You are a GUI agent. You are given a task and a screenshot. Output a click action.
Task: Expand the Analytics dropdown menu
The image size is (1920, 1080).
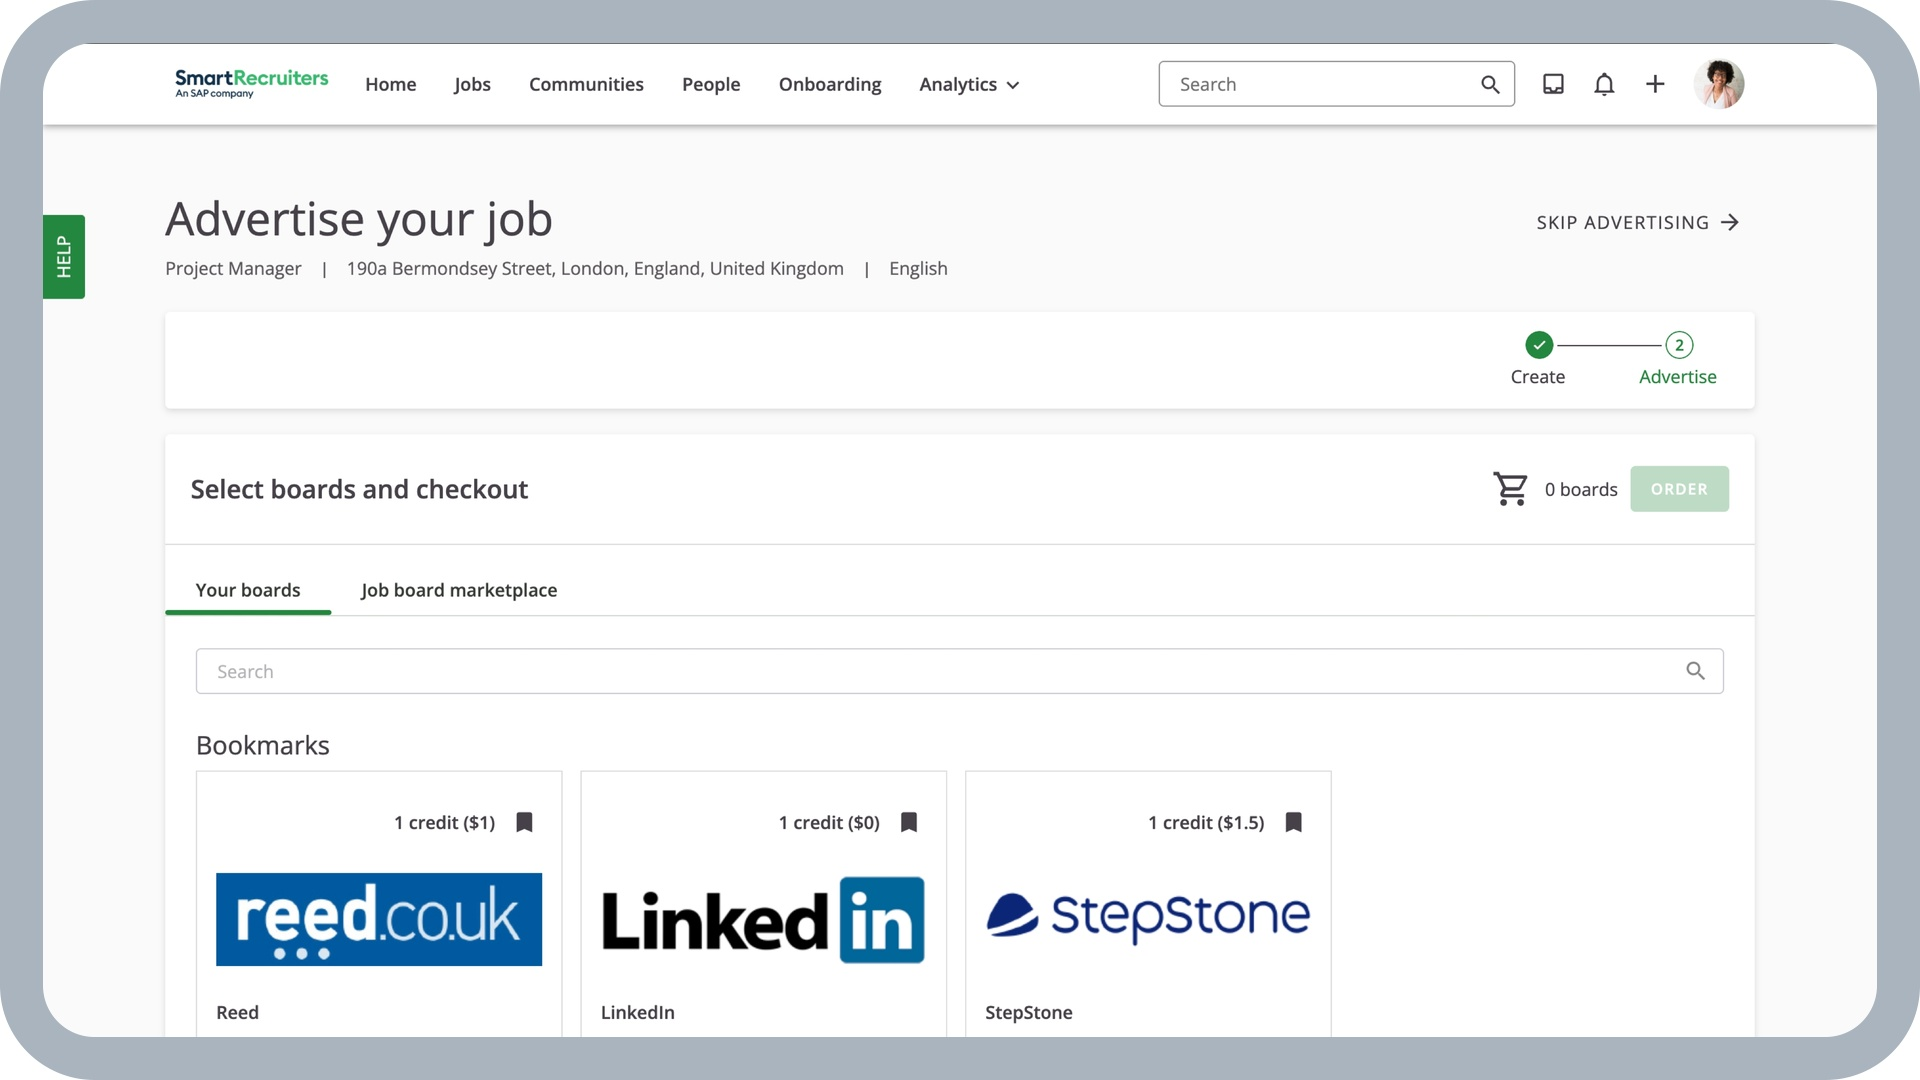tap(969, 85)
